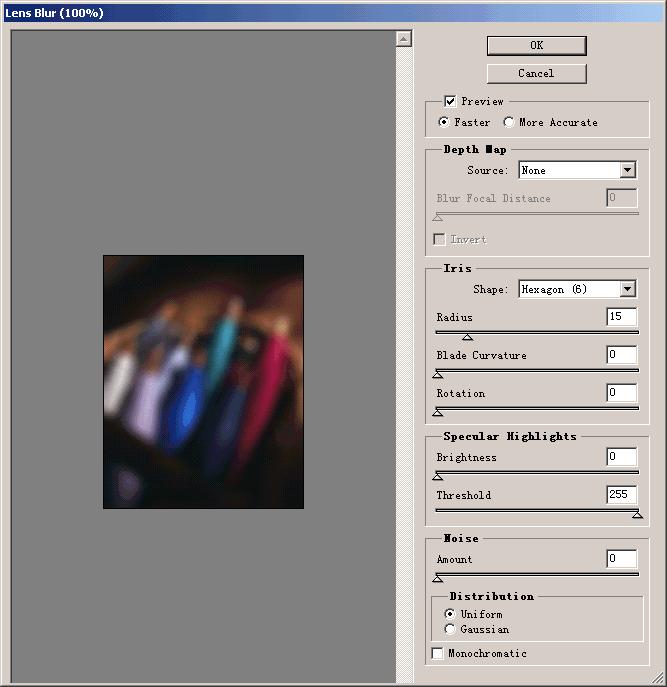Click the OK button
The width and height of the screenshot is (667, 687).
pos(536,45)
